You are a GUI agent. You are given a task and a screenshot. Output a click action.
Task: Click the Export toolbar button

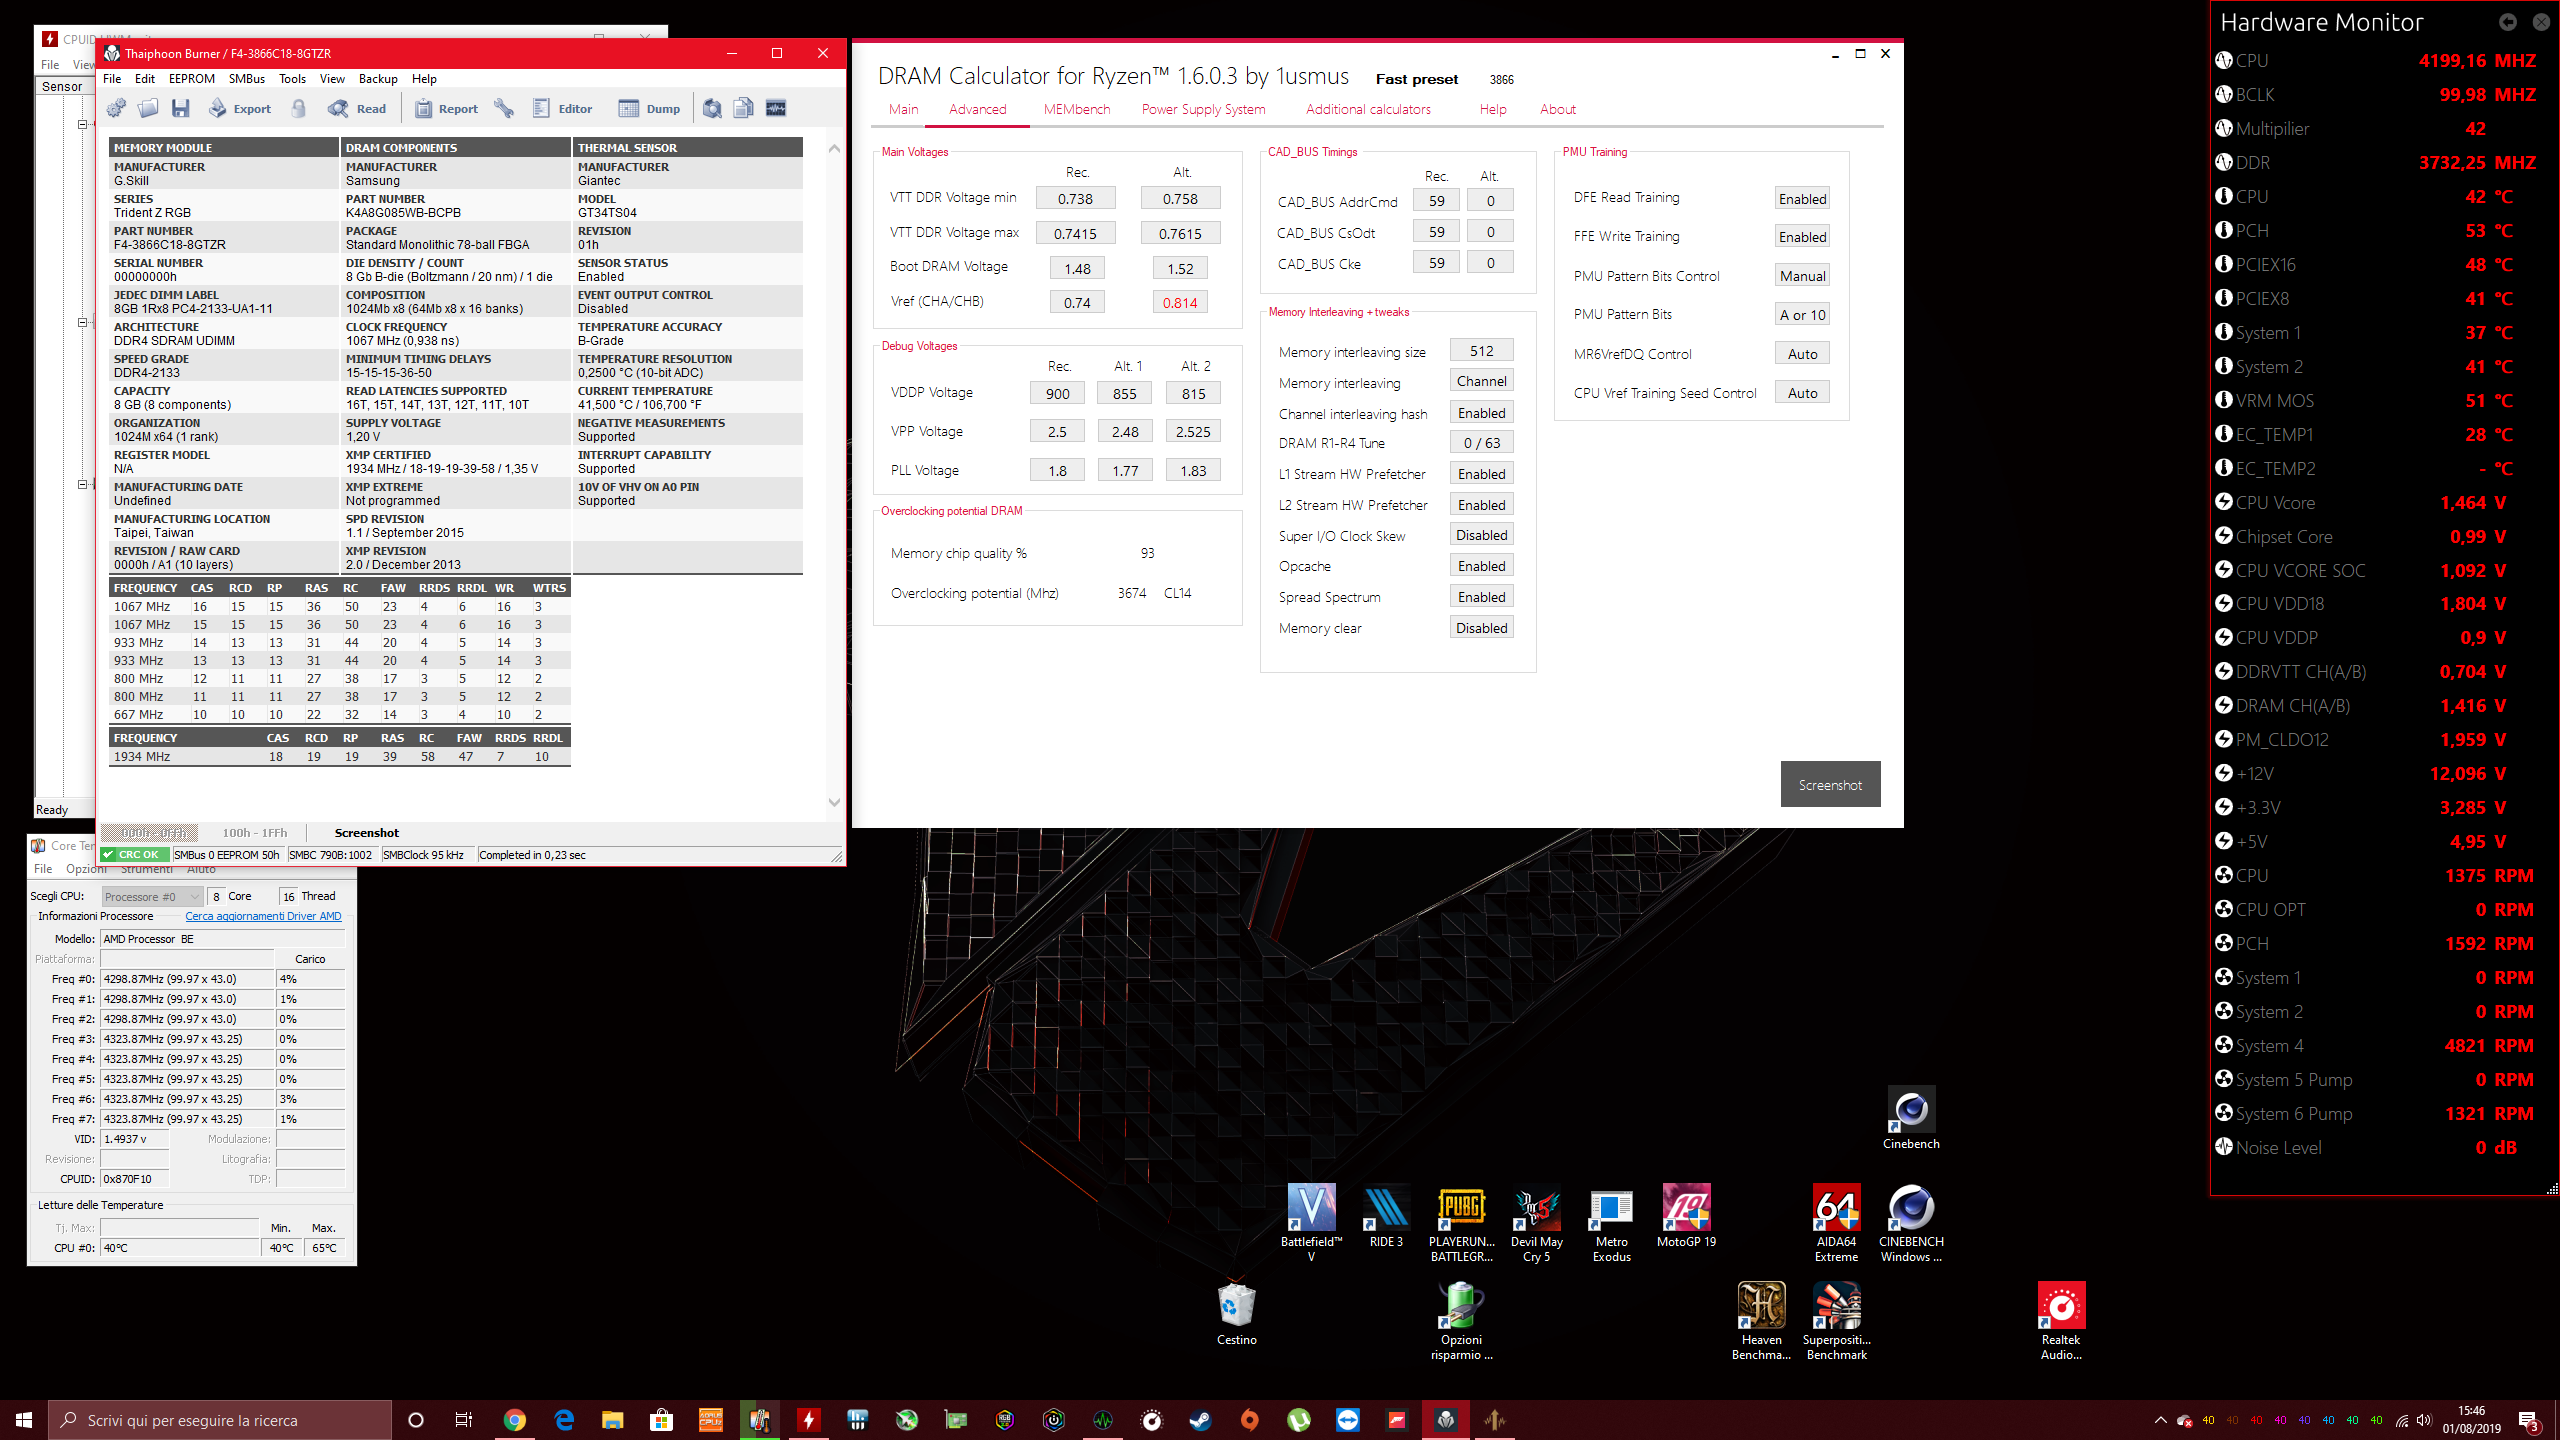pyautogui.click(x=240, y=108)
